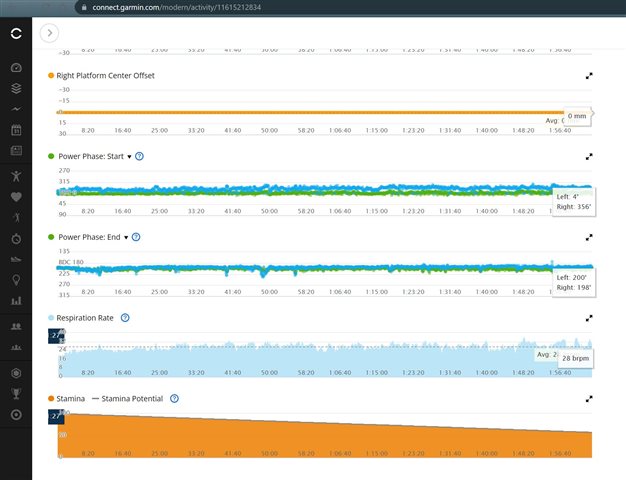The image size is (626, 480).
Task: Maximize the Respiration Rate chart
Action: tap(589, 317)
